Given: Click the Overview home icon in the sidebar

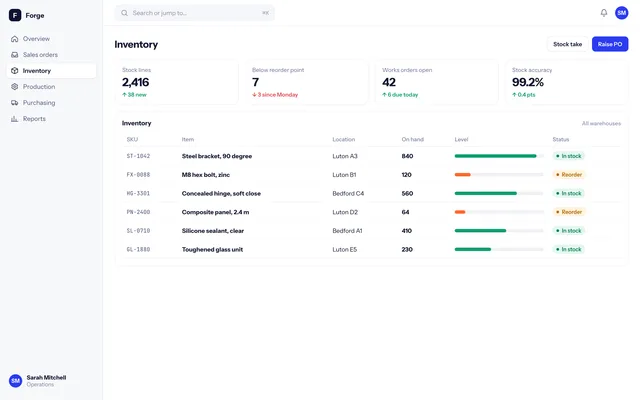Looking at the screenshot, I should pyautogui.click(x=15, y=39).
